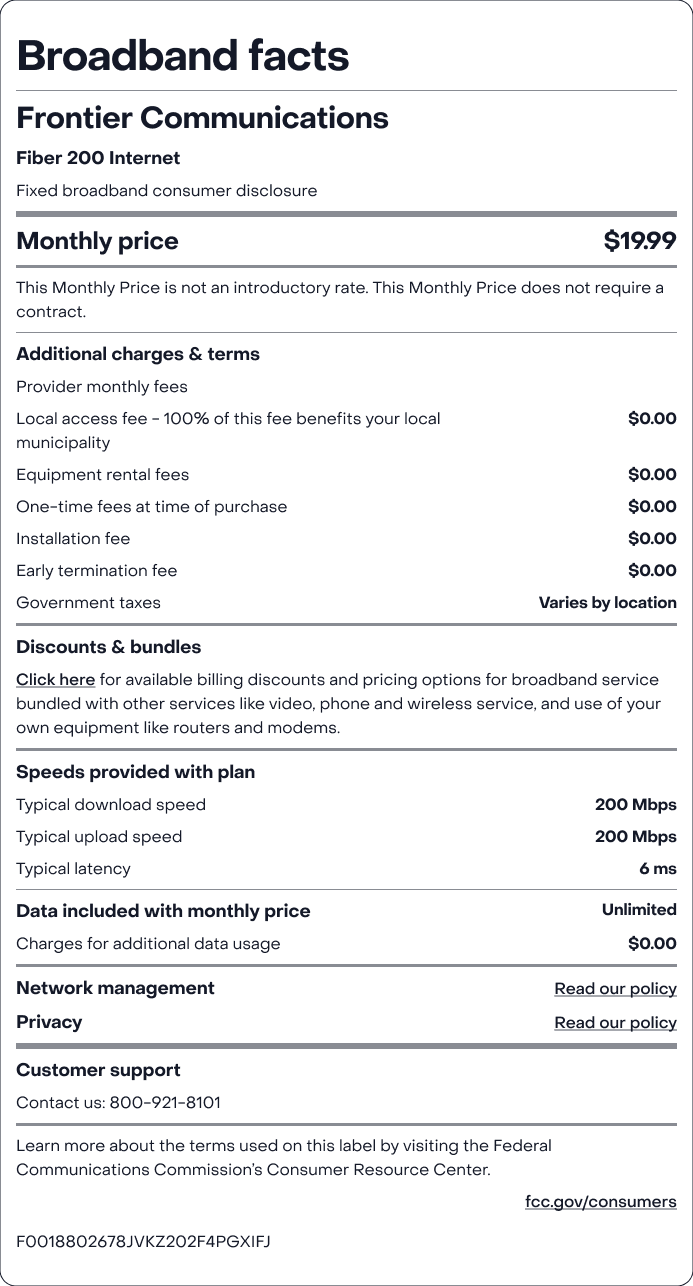Click the Installation fee $0.00 amount
This screenshot has width=693, height=1286.
tap(652, 539)
